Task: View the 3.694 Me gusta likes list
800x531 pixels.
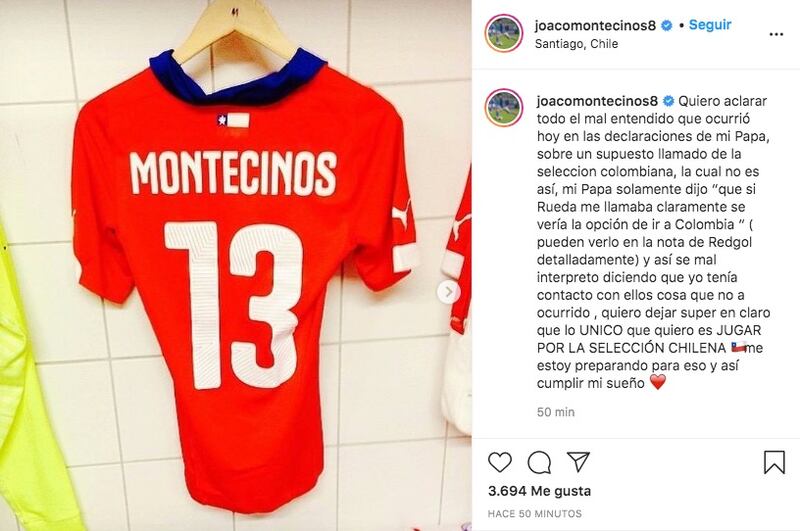Action: click(539, 491)
